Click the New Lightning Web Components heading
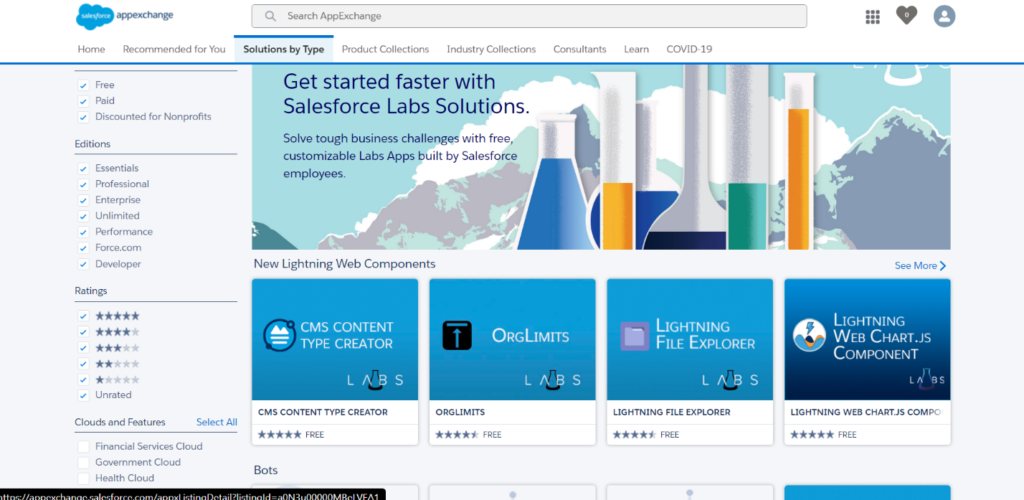1024x500 pixels. click(345, 264)
